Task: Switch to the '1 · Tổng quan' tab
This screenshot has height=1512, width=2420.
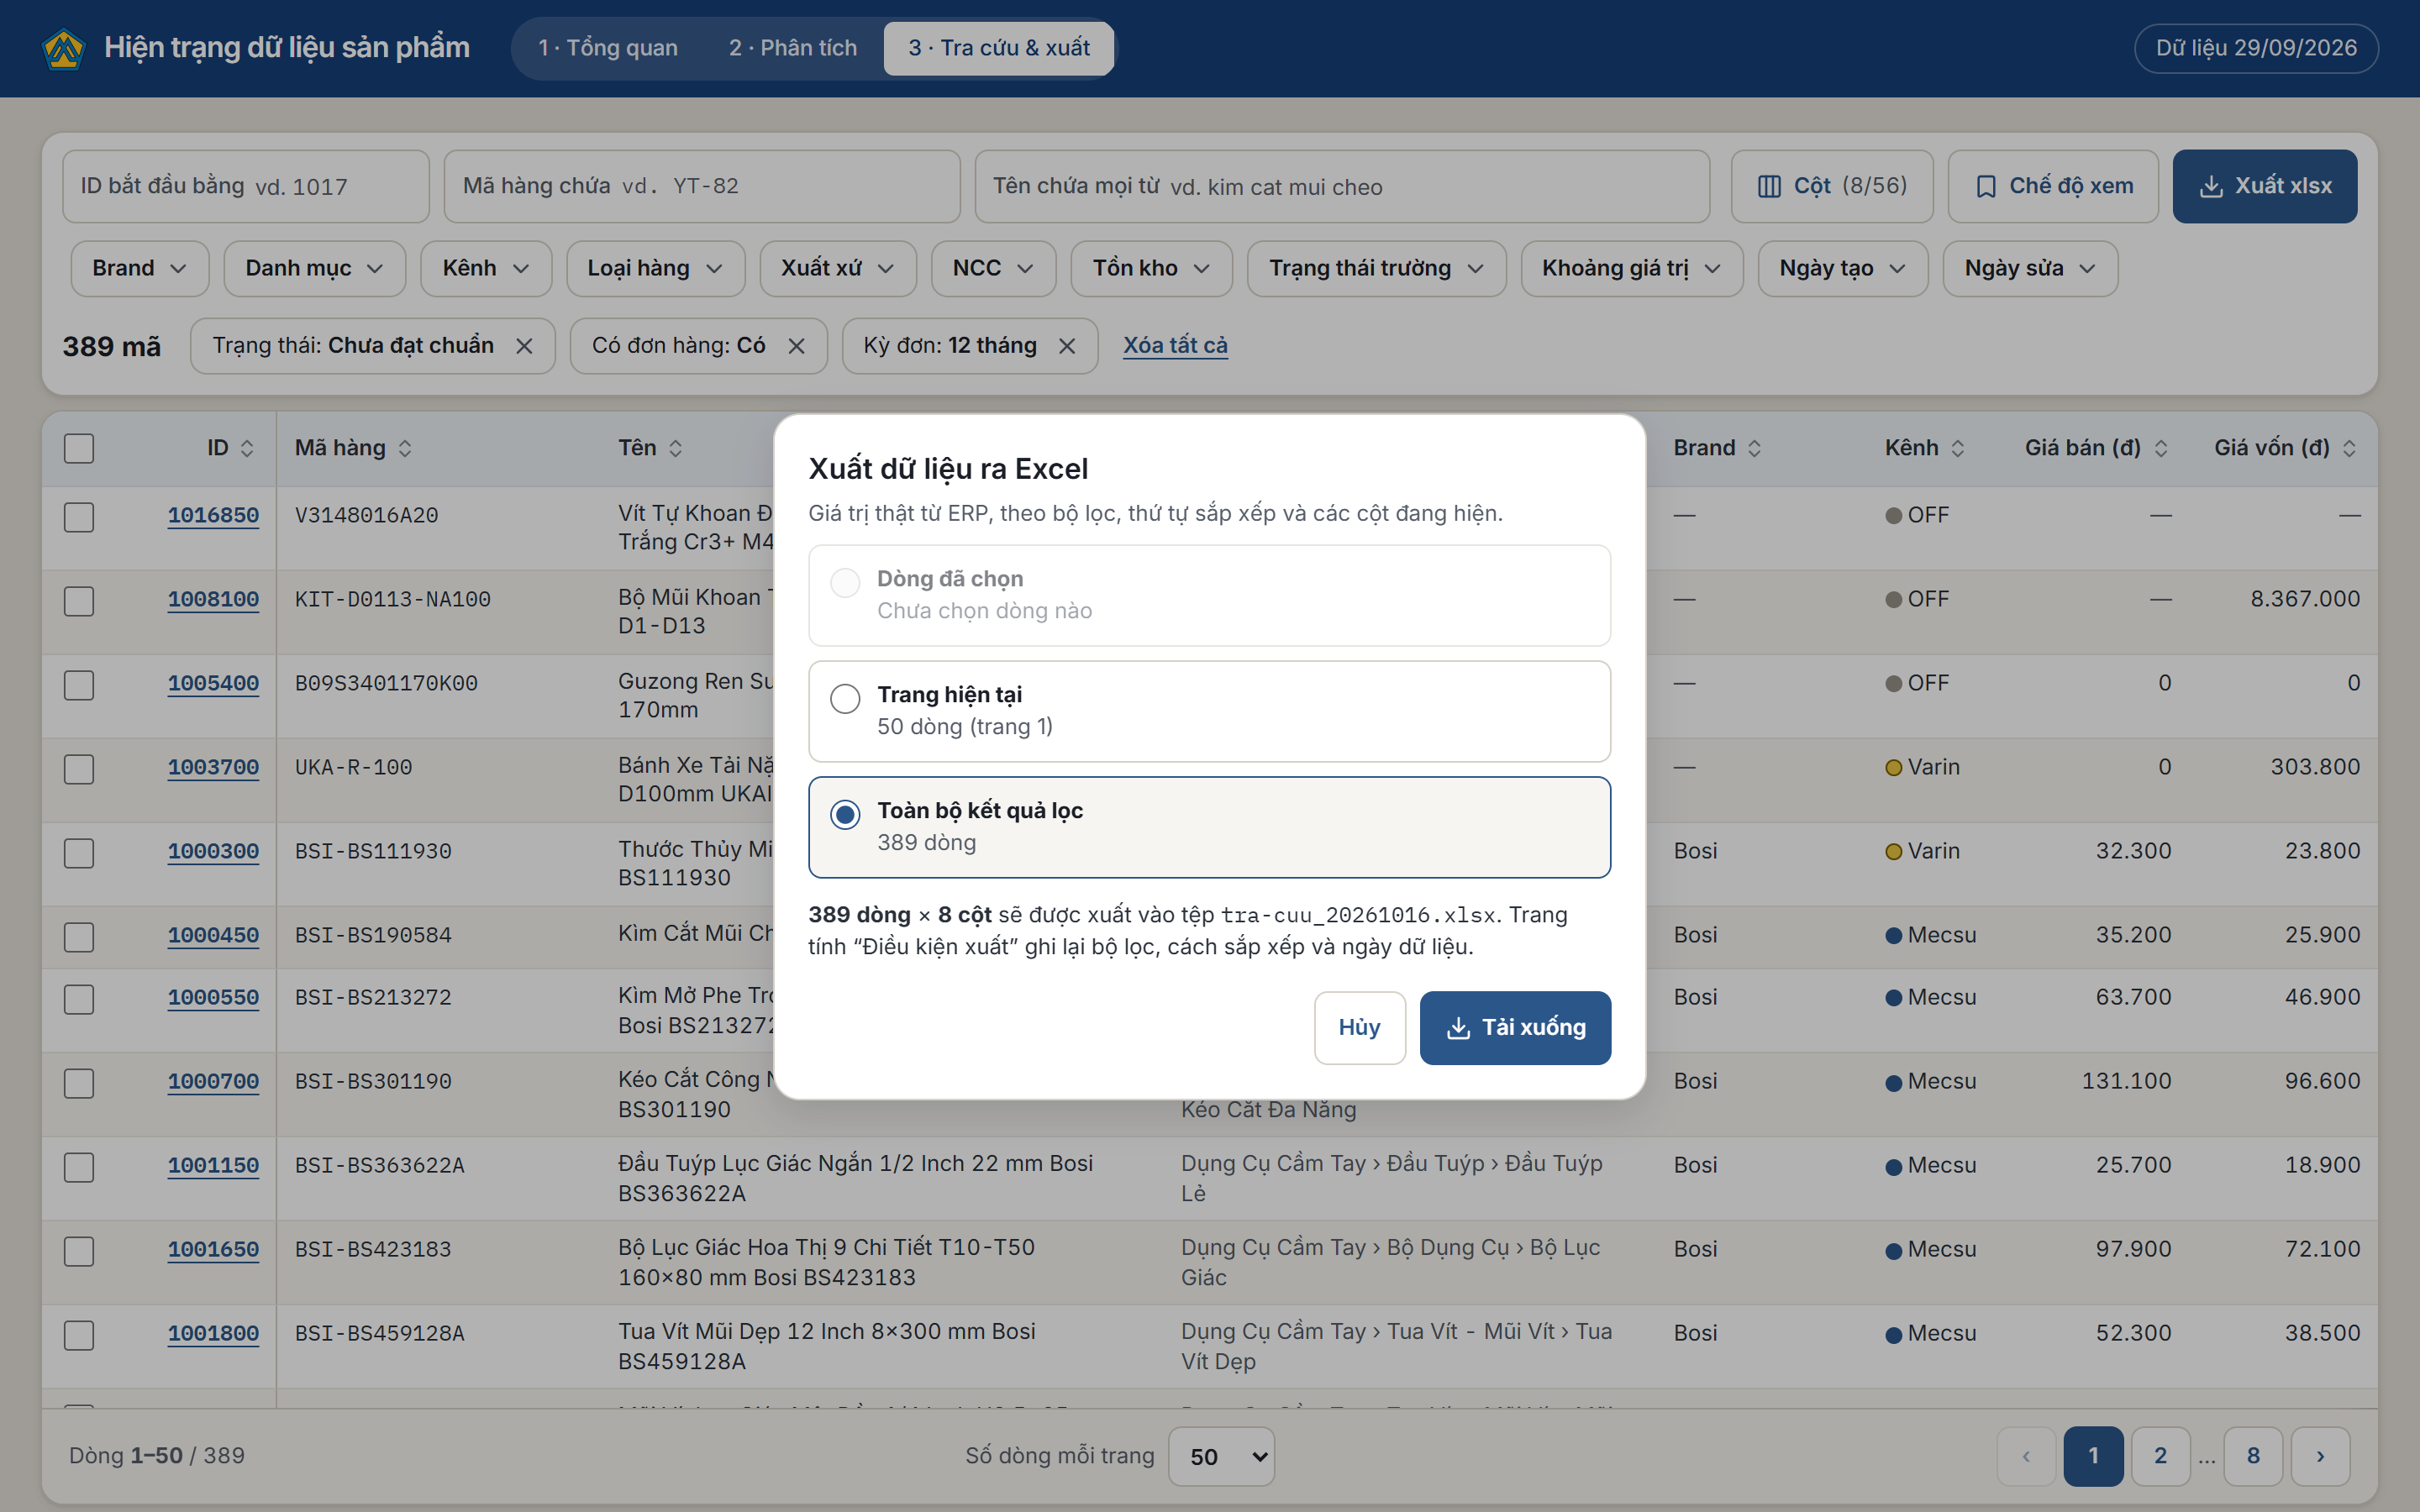Action: [x=608, y=48]
